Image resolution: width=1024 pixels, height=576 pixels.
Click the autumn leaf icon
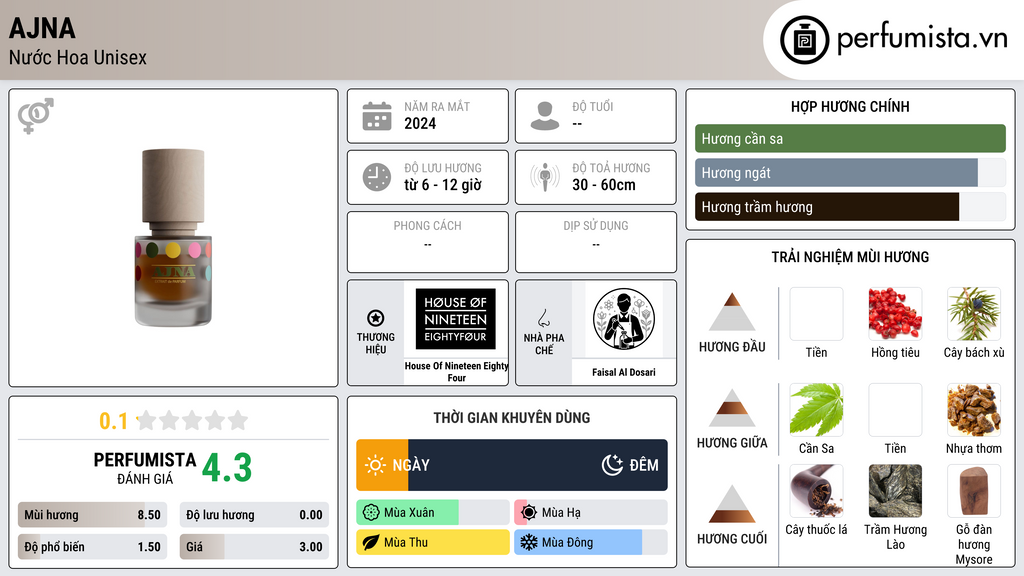[x=371, y=542]
